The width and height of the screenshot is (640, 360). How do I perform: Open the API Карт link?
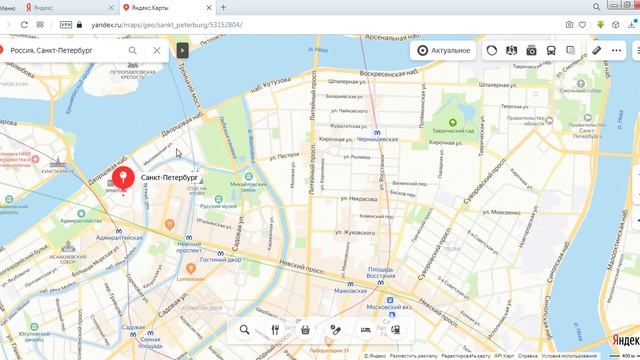point(504,356)
